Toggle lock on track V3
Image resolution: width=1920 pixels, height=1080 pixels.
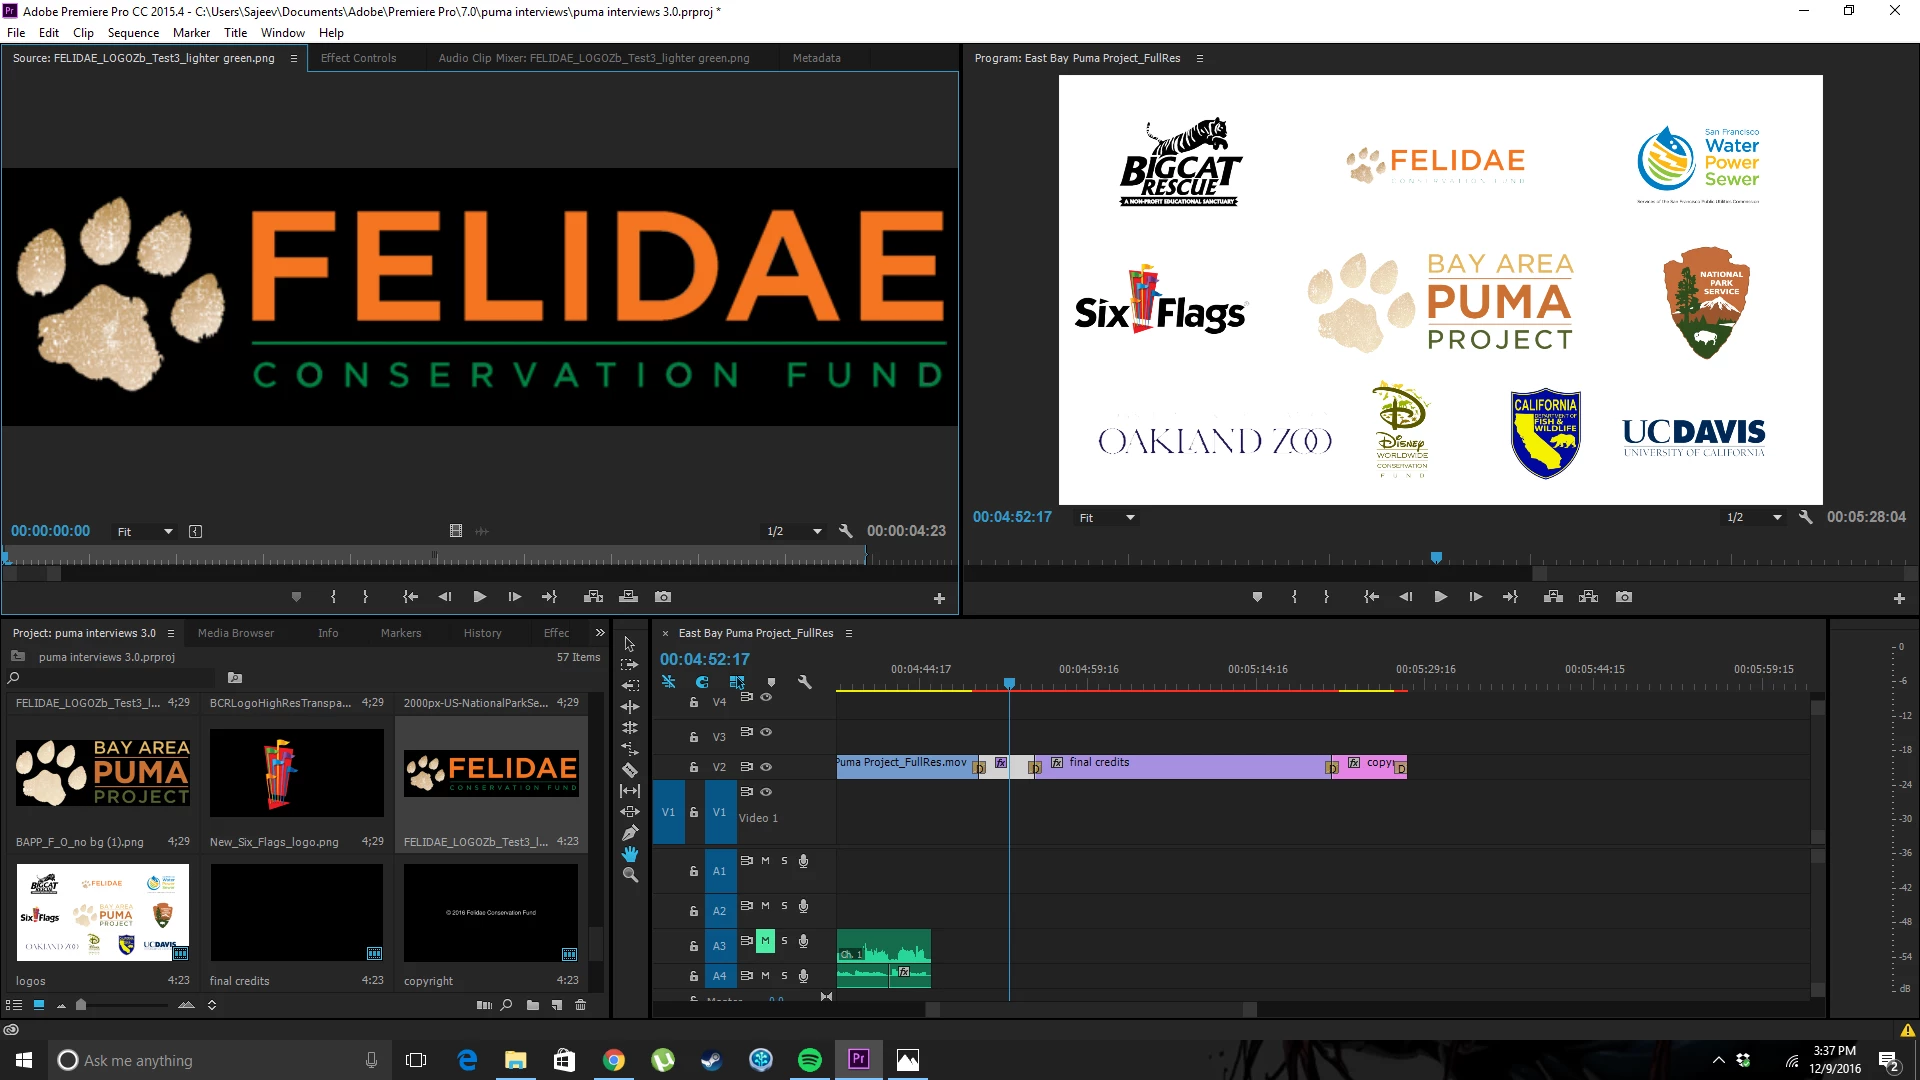694,737
